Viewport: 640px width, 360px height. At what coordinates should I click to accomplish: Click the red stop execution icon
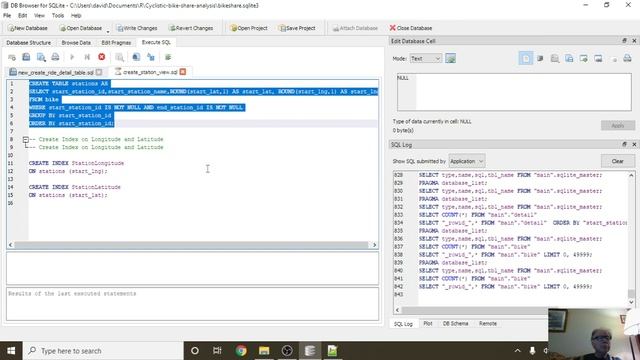coord(102,57)
